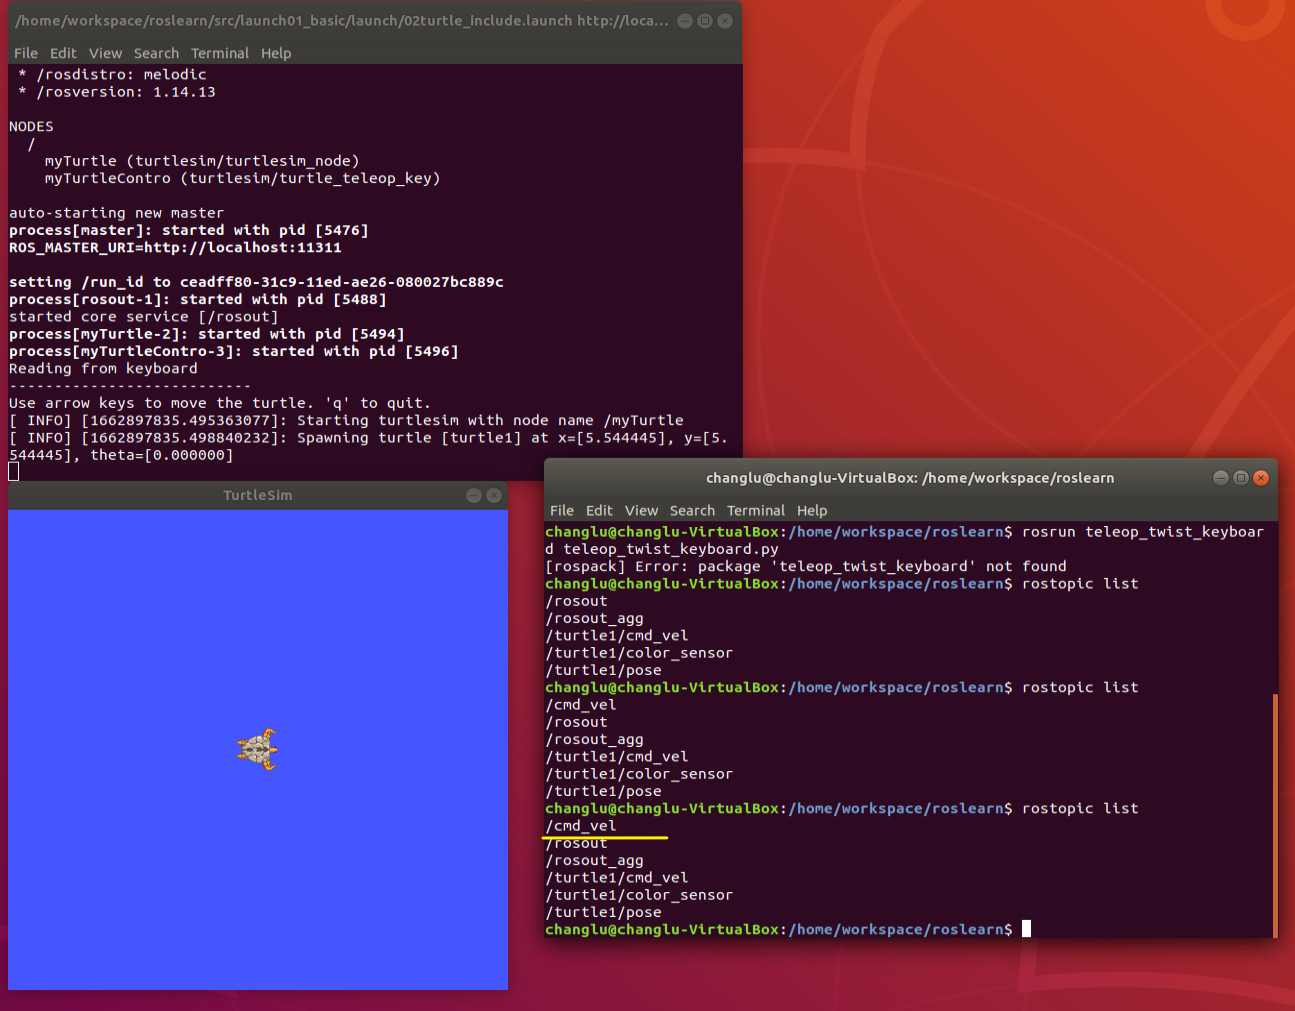Click 'started core service [/rosout]' line
This screenshot has height=1011, width=1295.
click(144, 317)
